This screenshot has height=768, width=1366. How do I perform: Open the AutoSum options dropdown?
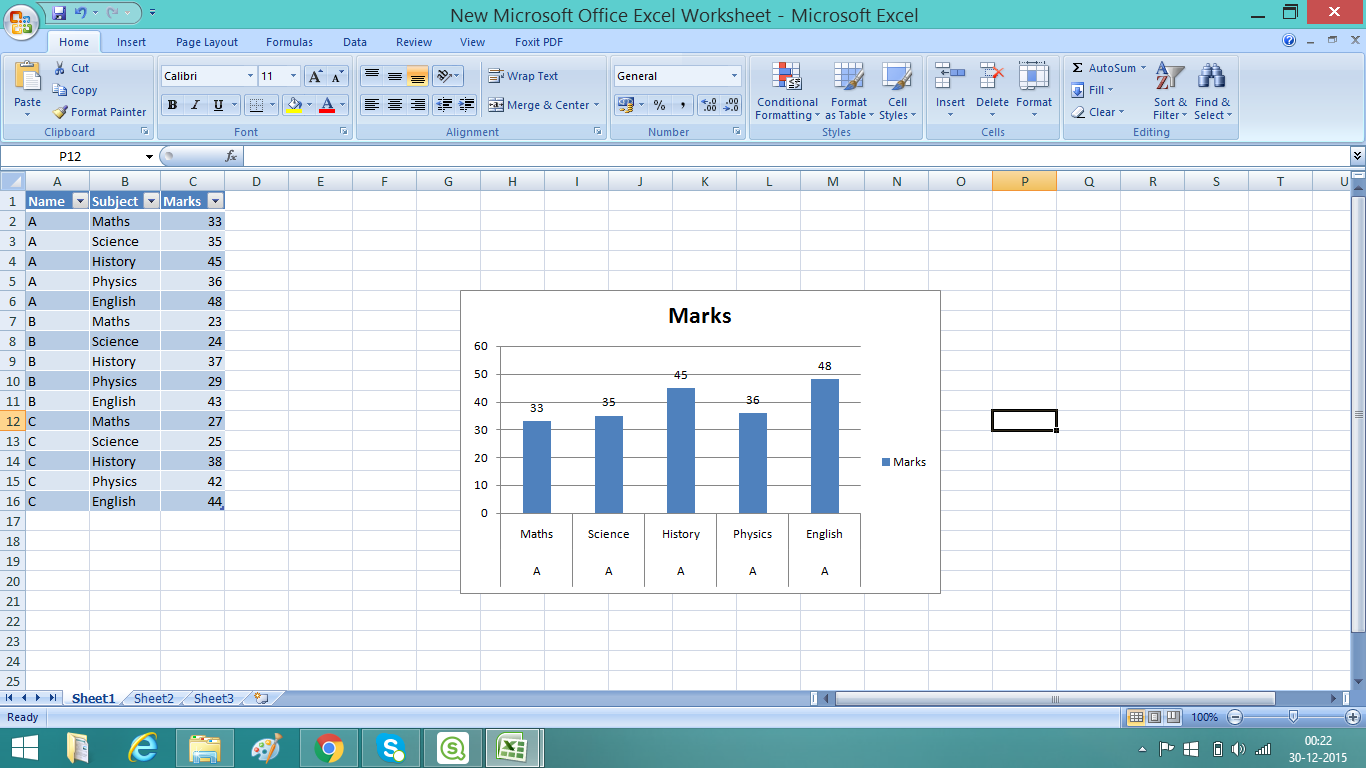click(1143, 68)
